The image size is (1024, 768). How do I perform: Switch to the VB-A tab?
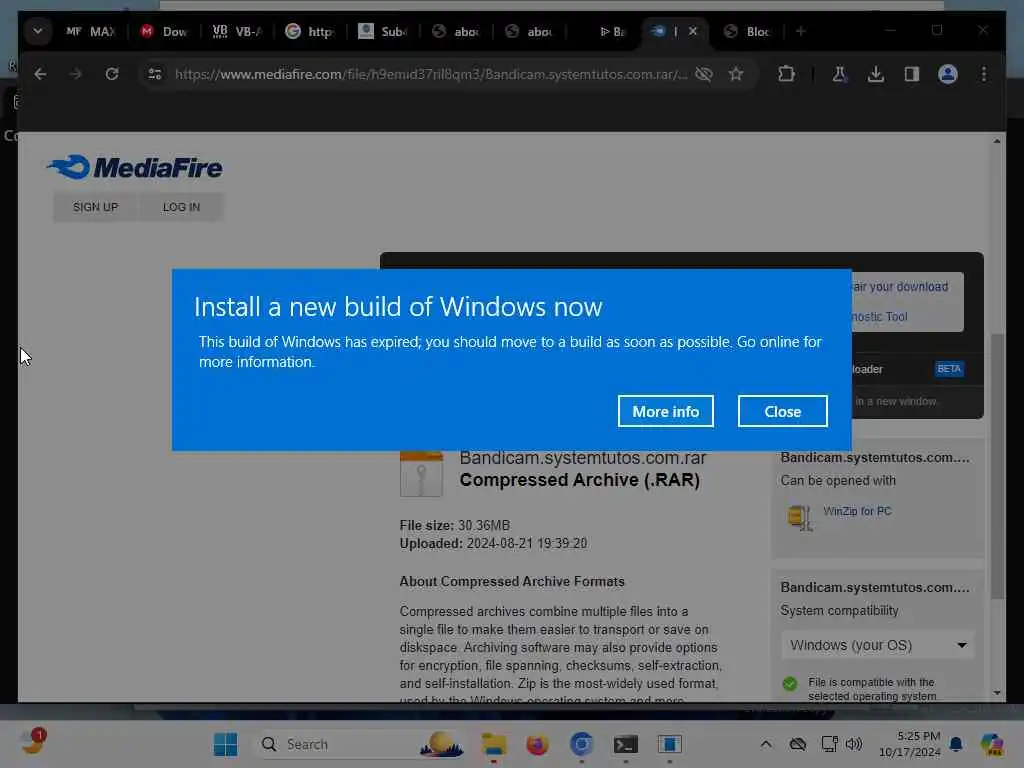237,31
